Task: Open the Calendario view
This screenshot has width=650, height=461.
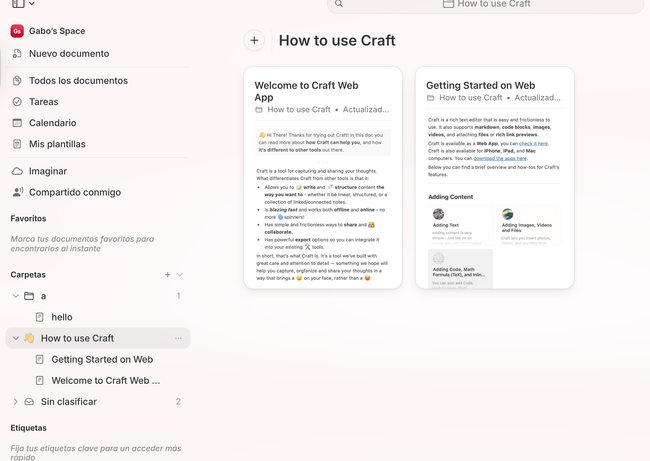Action: (x=52, y=123)
